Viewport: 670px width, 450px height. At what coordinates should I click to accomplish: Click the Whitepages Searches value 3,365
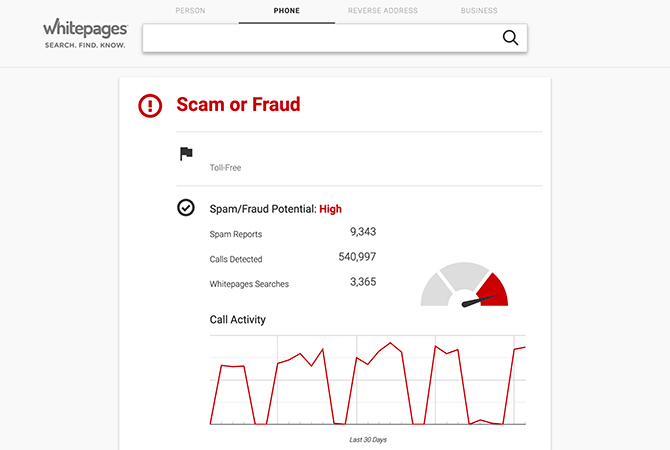[x=363, y=282]
